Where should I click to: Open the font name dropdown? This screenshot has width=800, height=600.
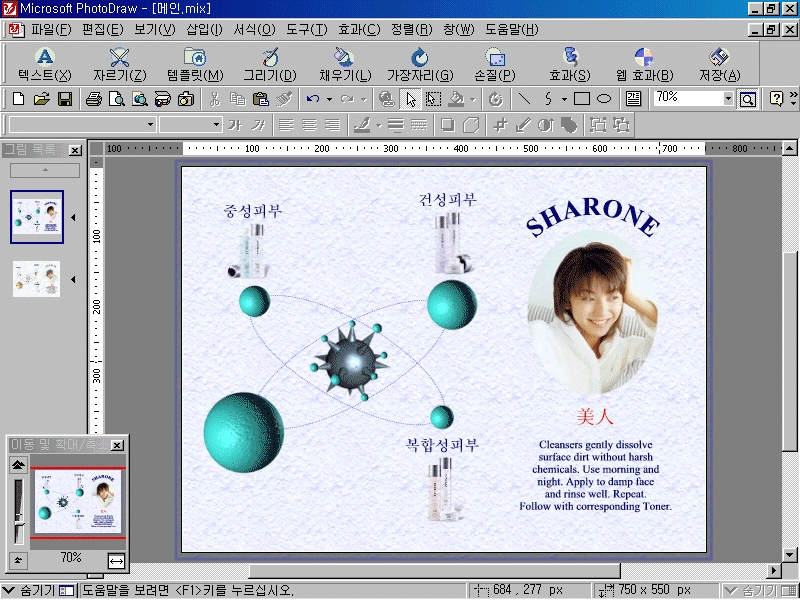point(150,124)
